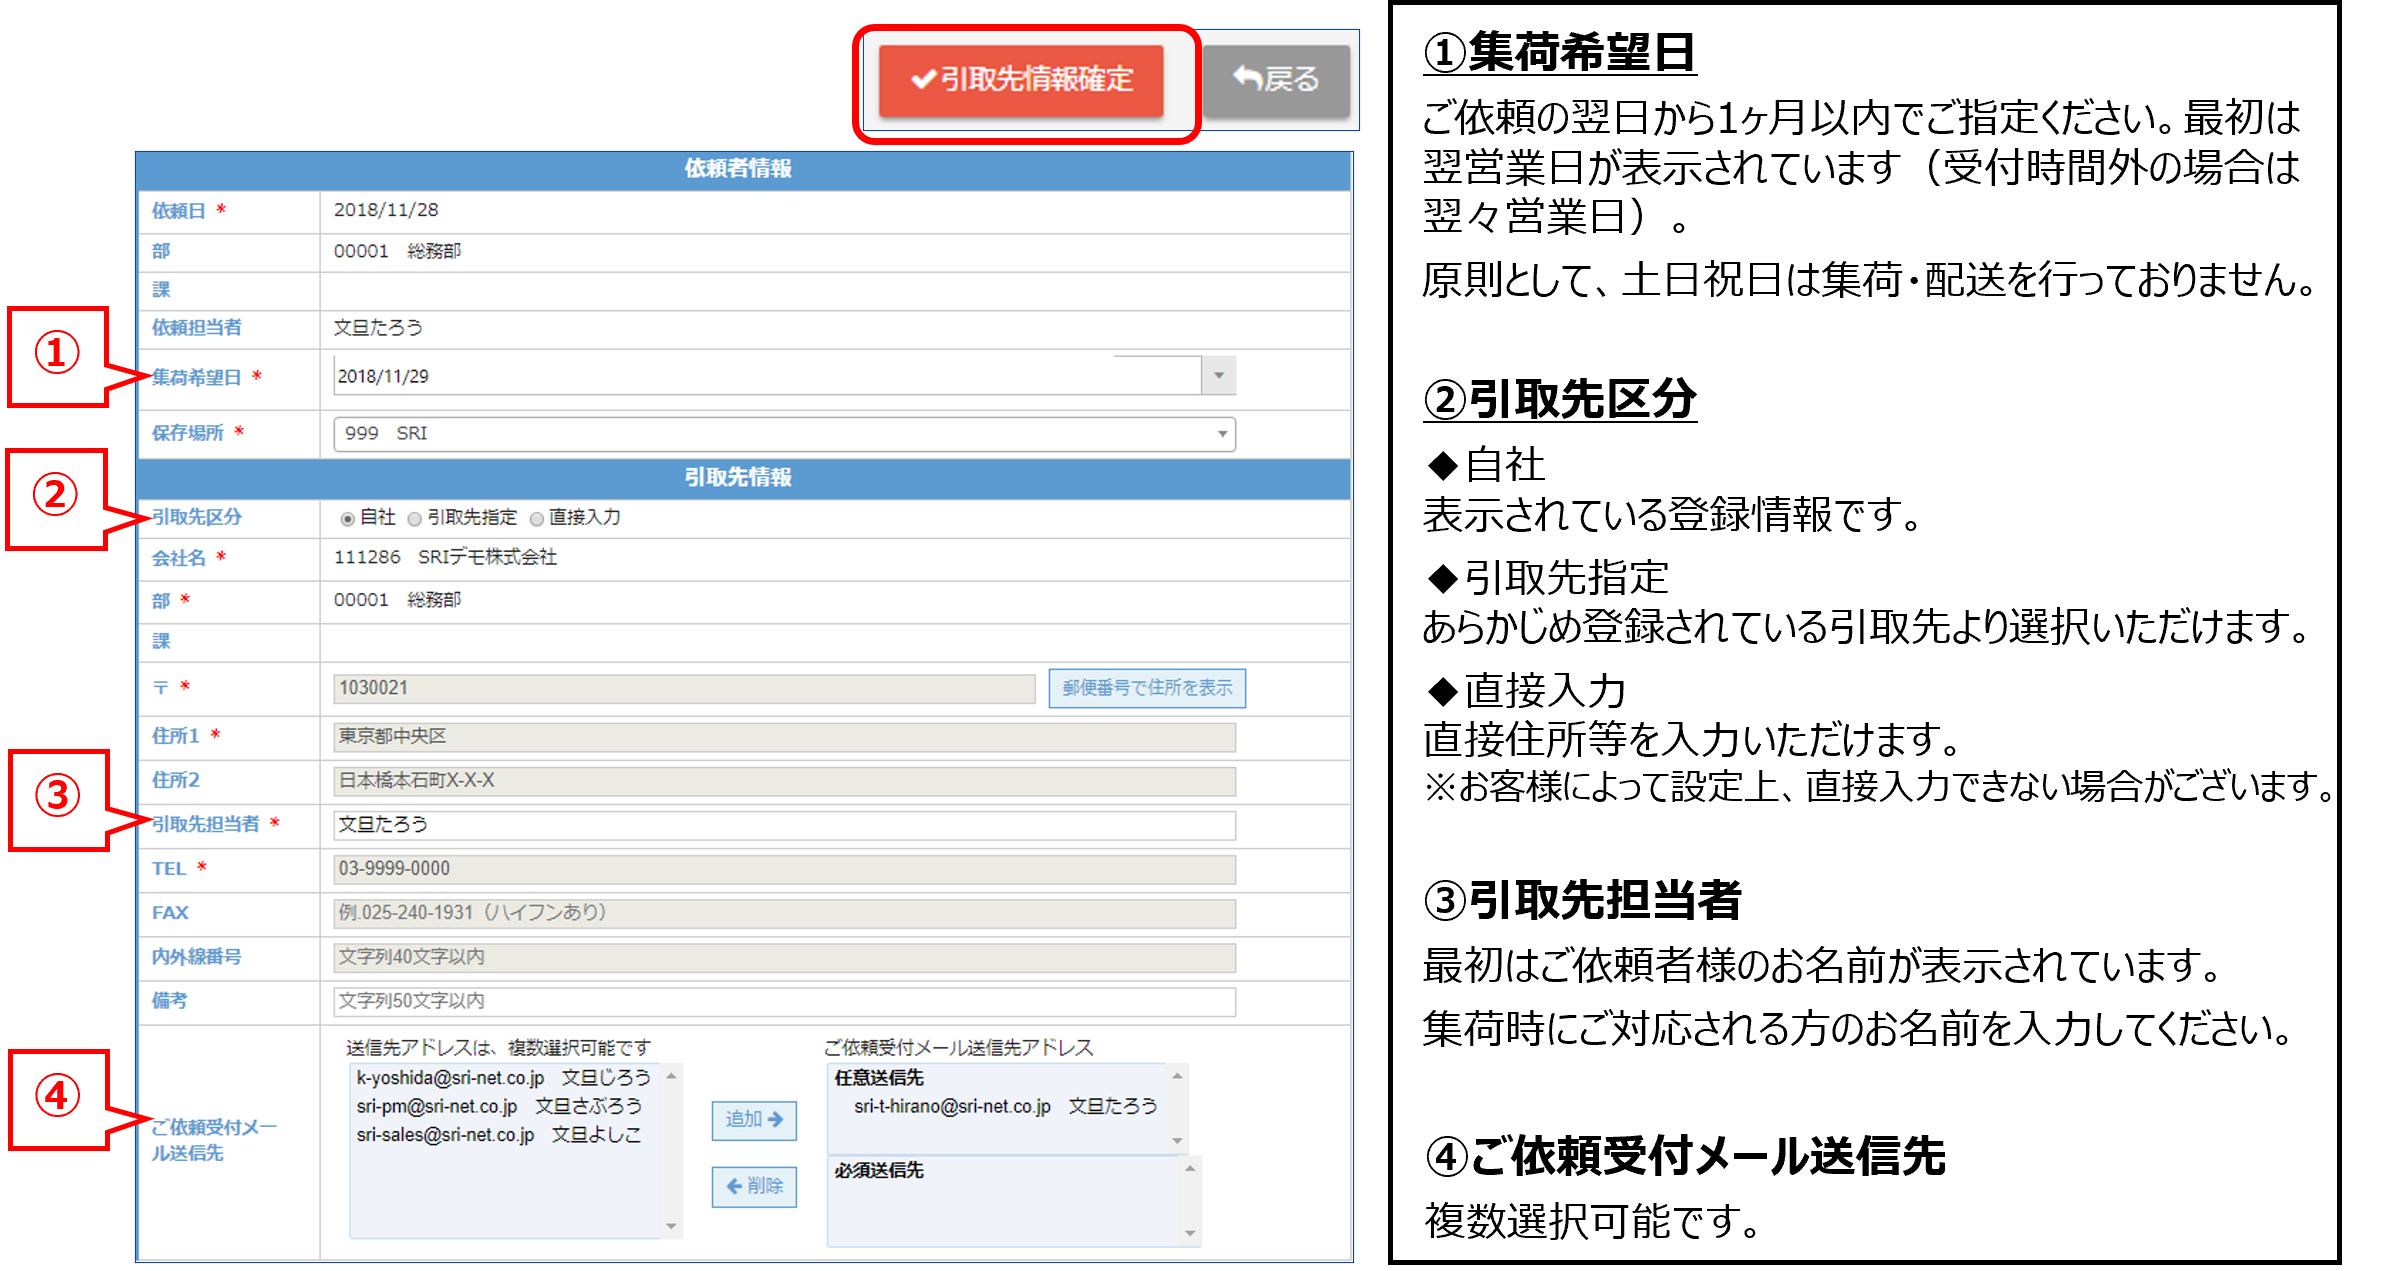
Task: Open the 集荷希望日 date dropdown arrow
Action: (x=1218, y=376)
